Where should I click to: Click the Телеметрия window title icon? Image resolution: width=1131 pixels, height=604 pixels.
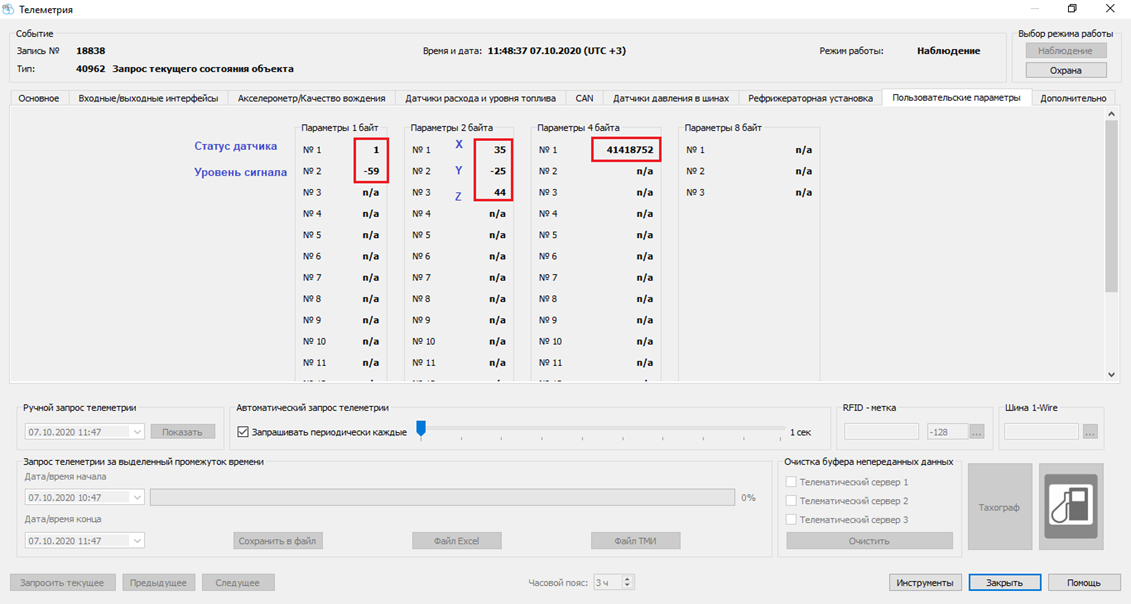coord(10,9)
